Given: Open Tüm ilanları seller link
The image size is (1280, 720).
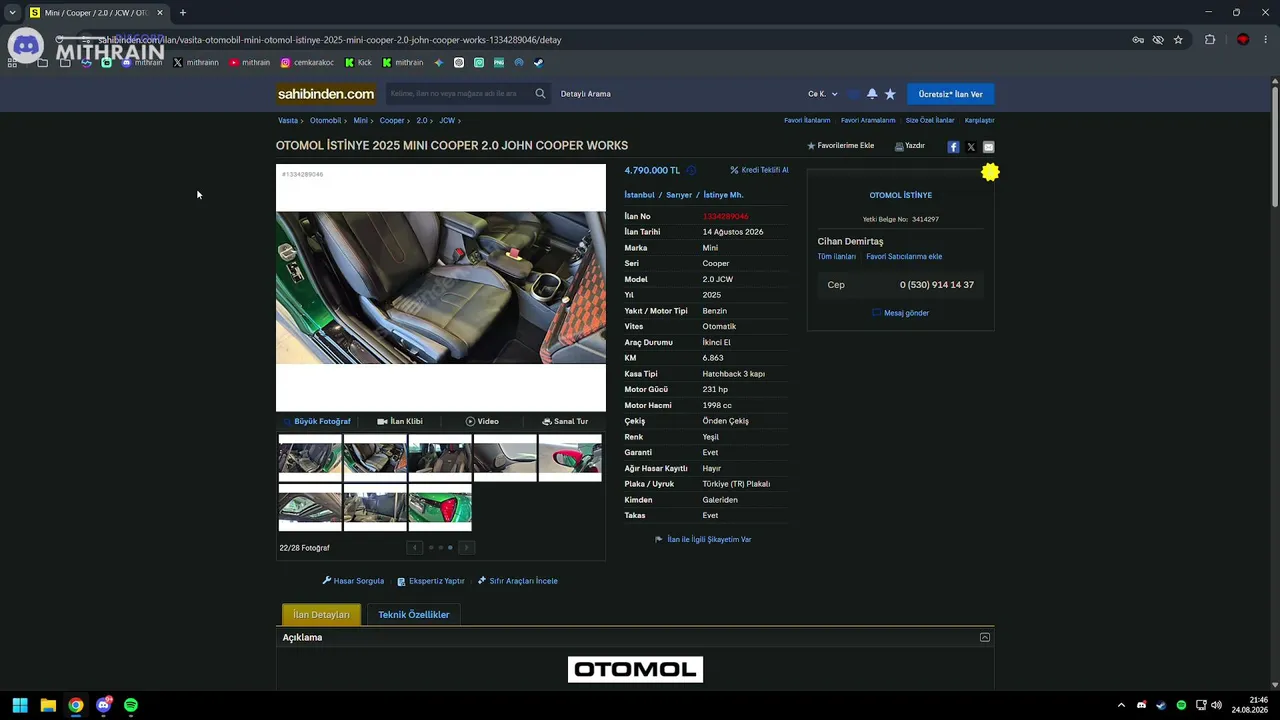Looking at the screenshot, I should click(837, 257).
